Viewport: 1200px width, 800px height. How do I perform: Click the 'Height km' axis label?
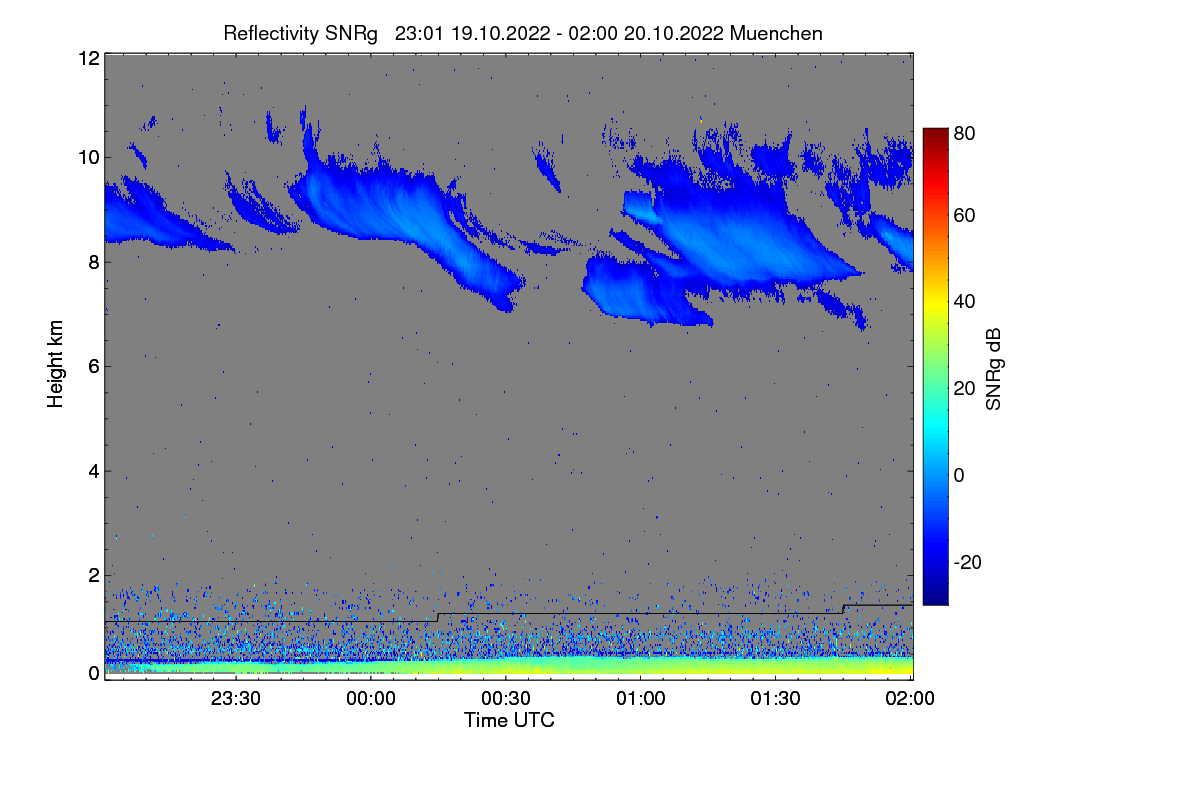click(x=56, y=364)
